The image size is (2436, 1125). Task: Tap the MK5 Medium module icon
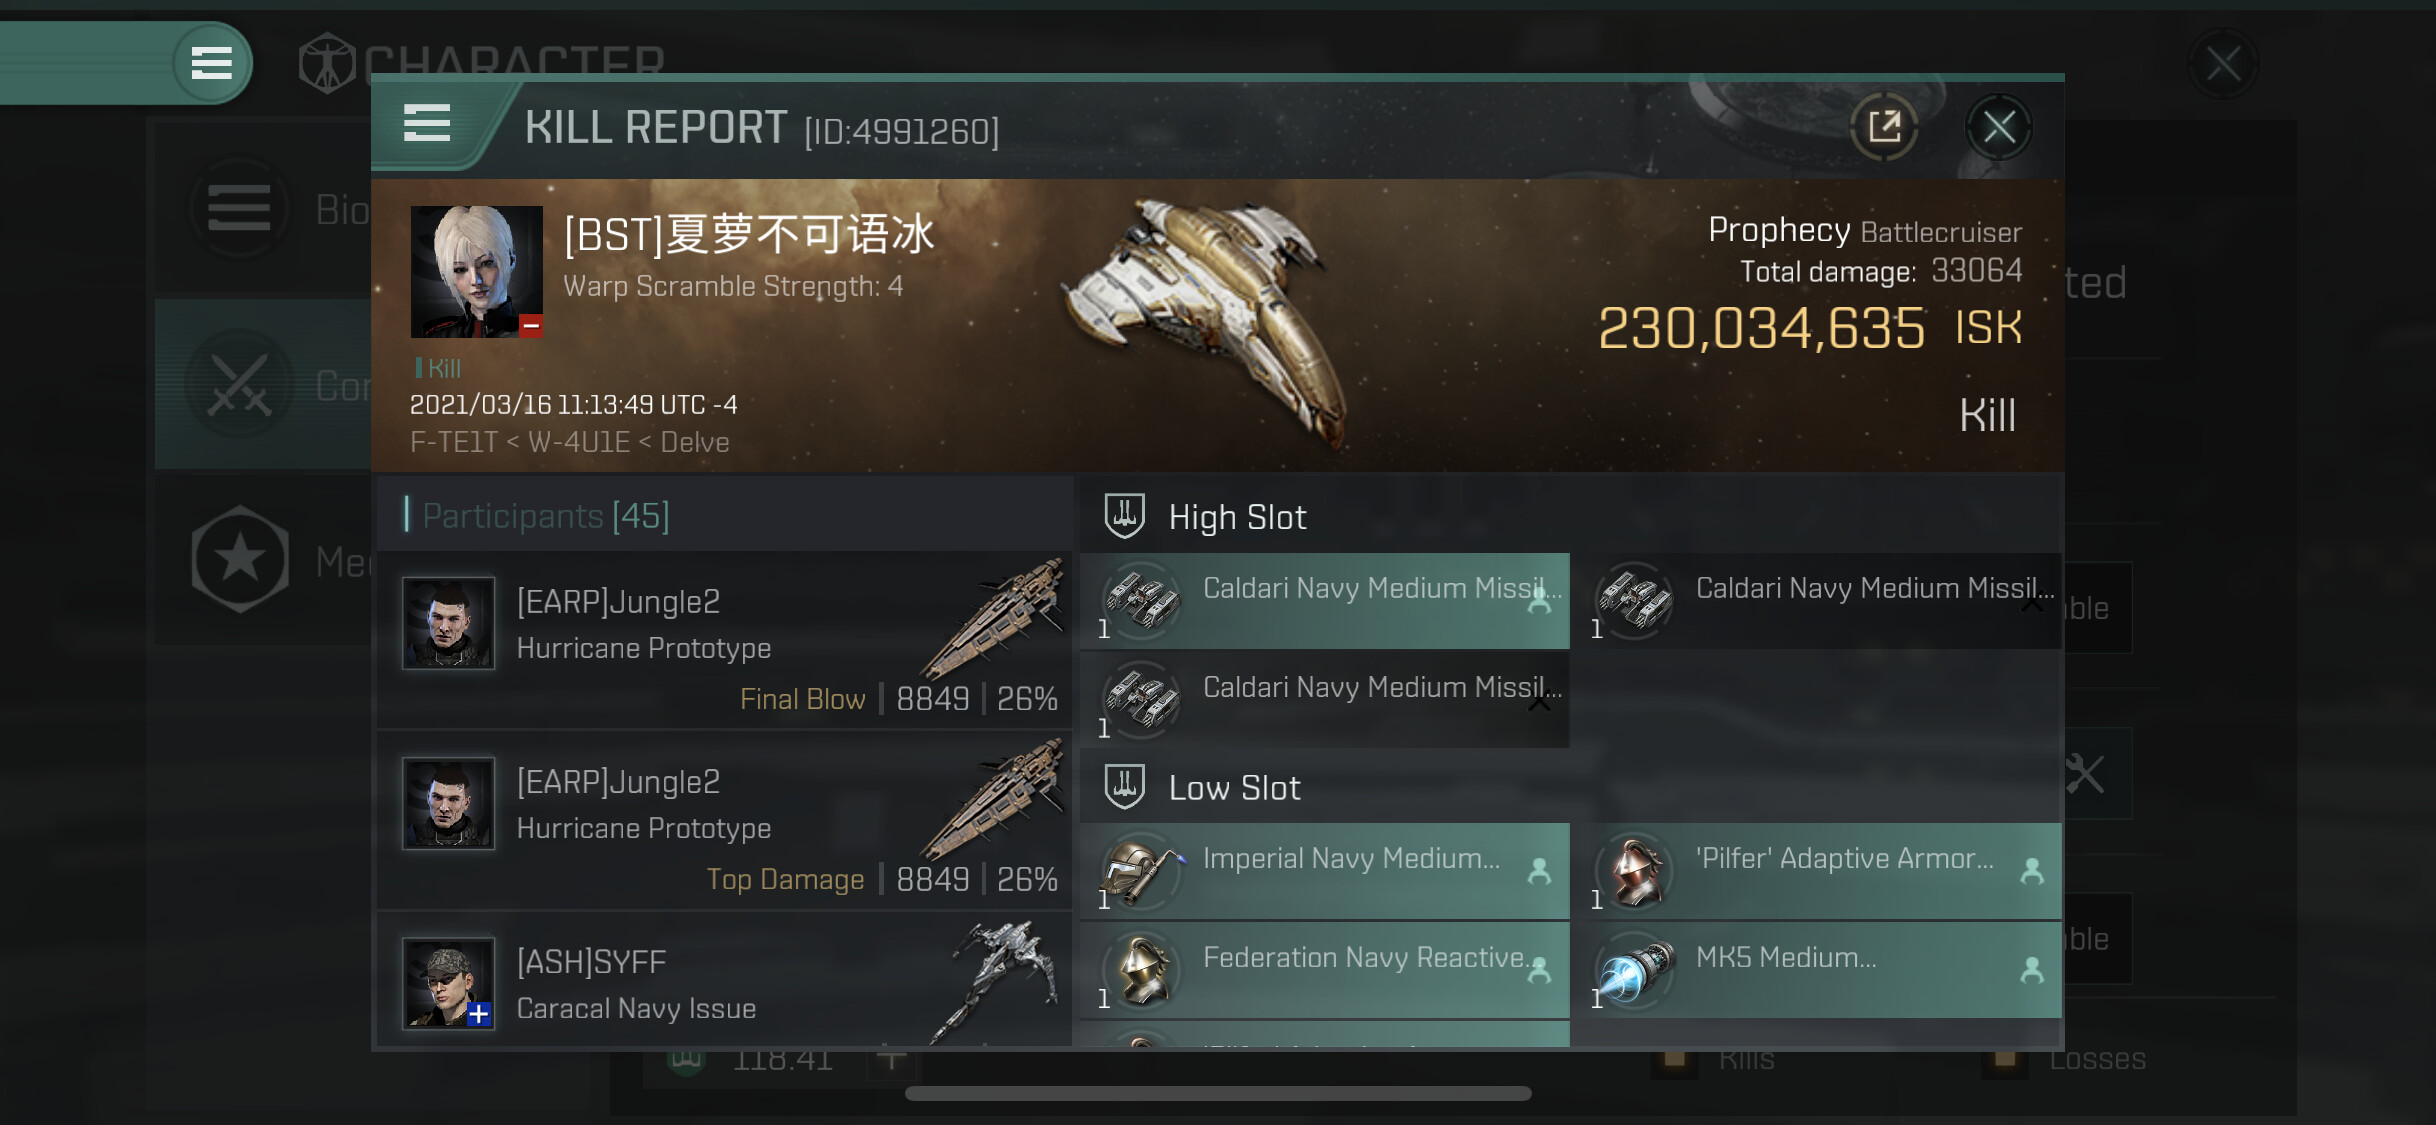pos(1634,970)
